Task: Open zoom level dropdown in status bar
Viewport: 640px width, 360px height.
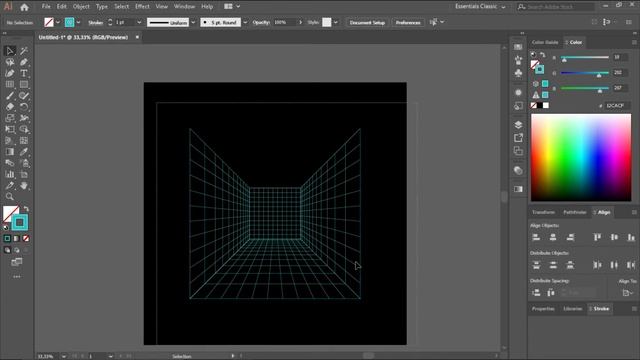Action: pos(64,356)
